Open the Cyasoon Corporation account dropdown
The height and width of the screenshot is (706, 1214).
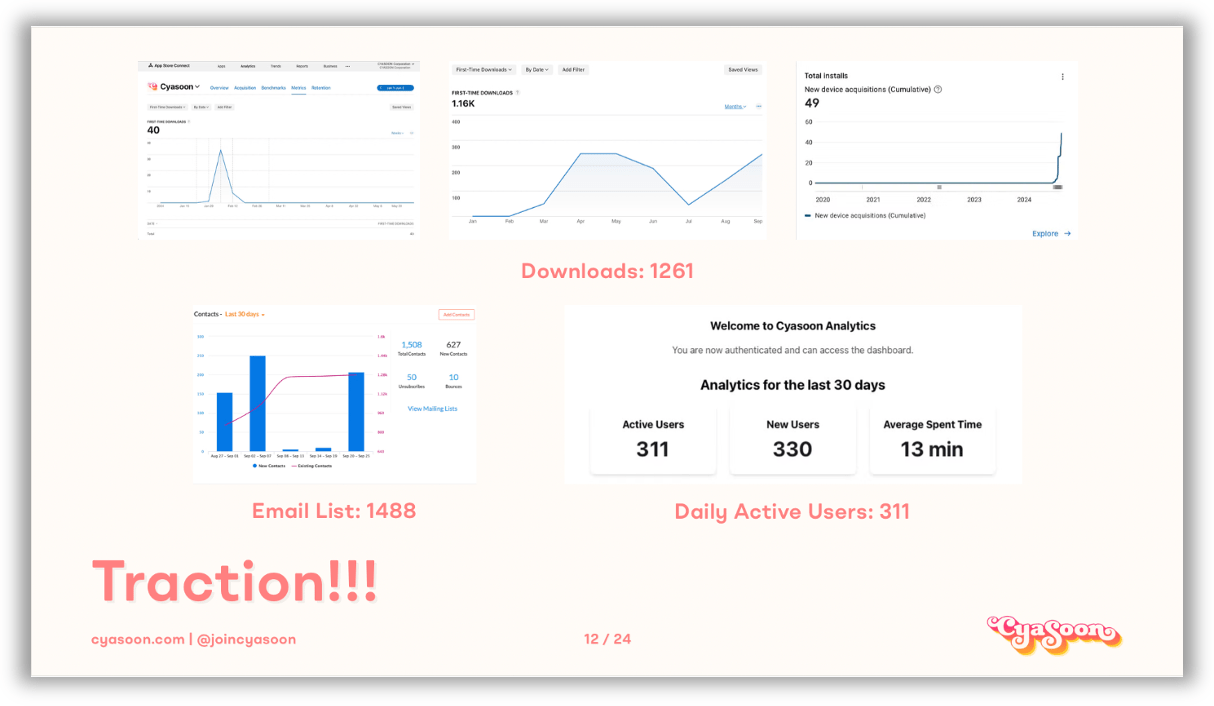coord(395,66)
